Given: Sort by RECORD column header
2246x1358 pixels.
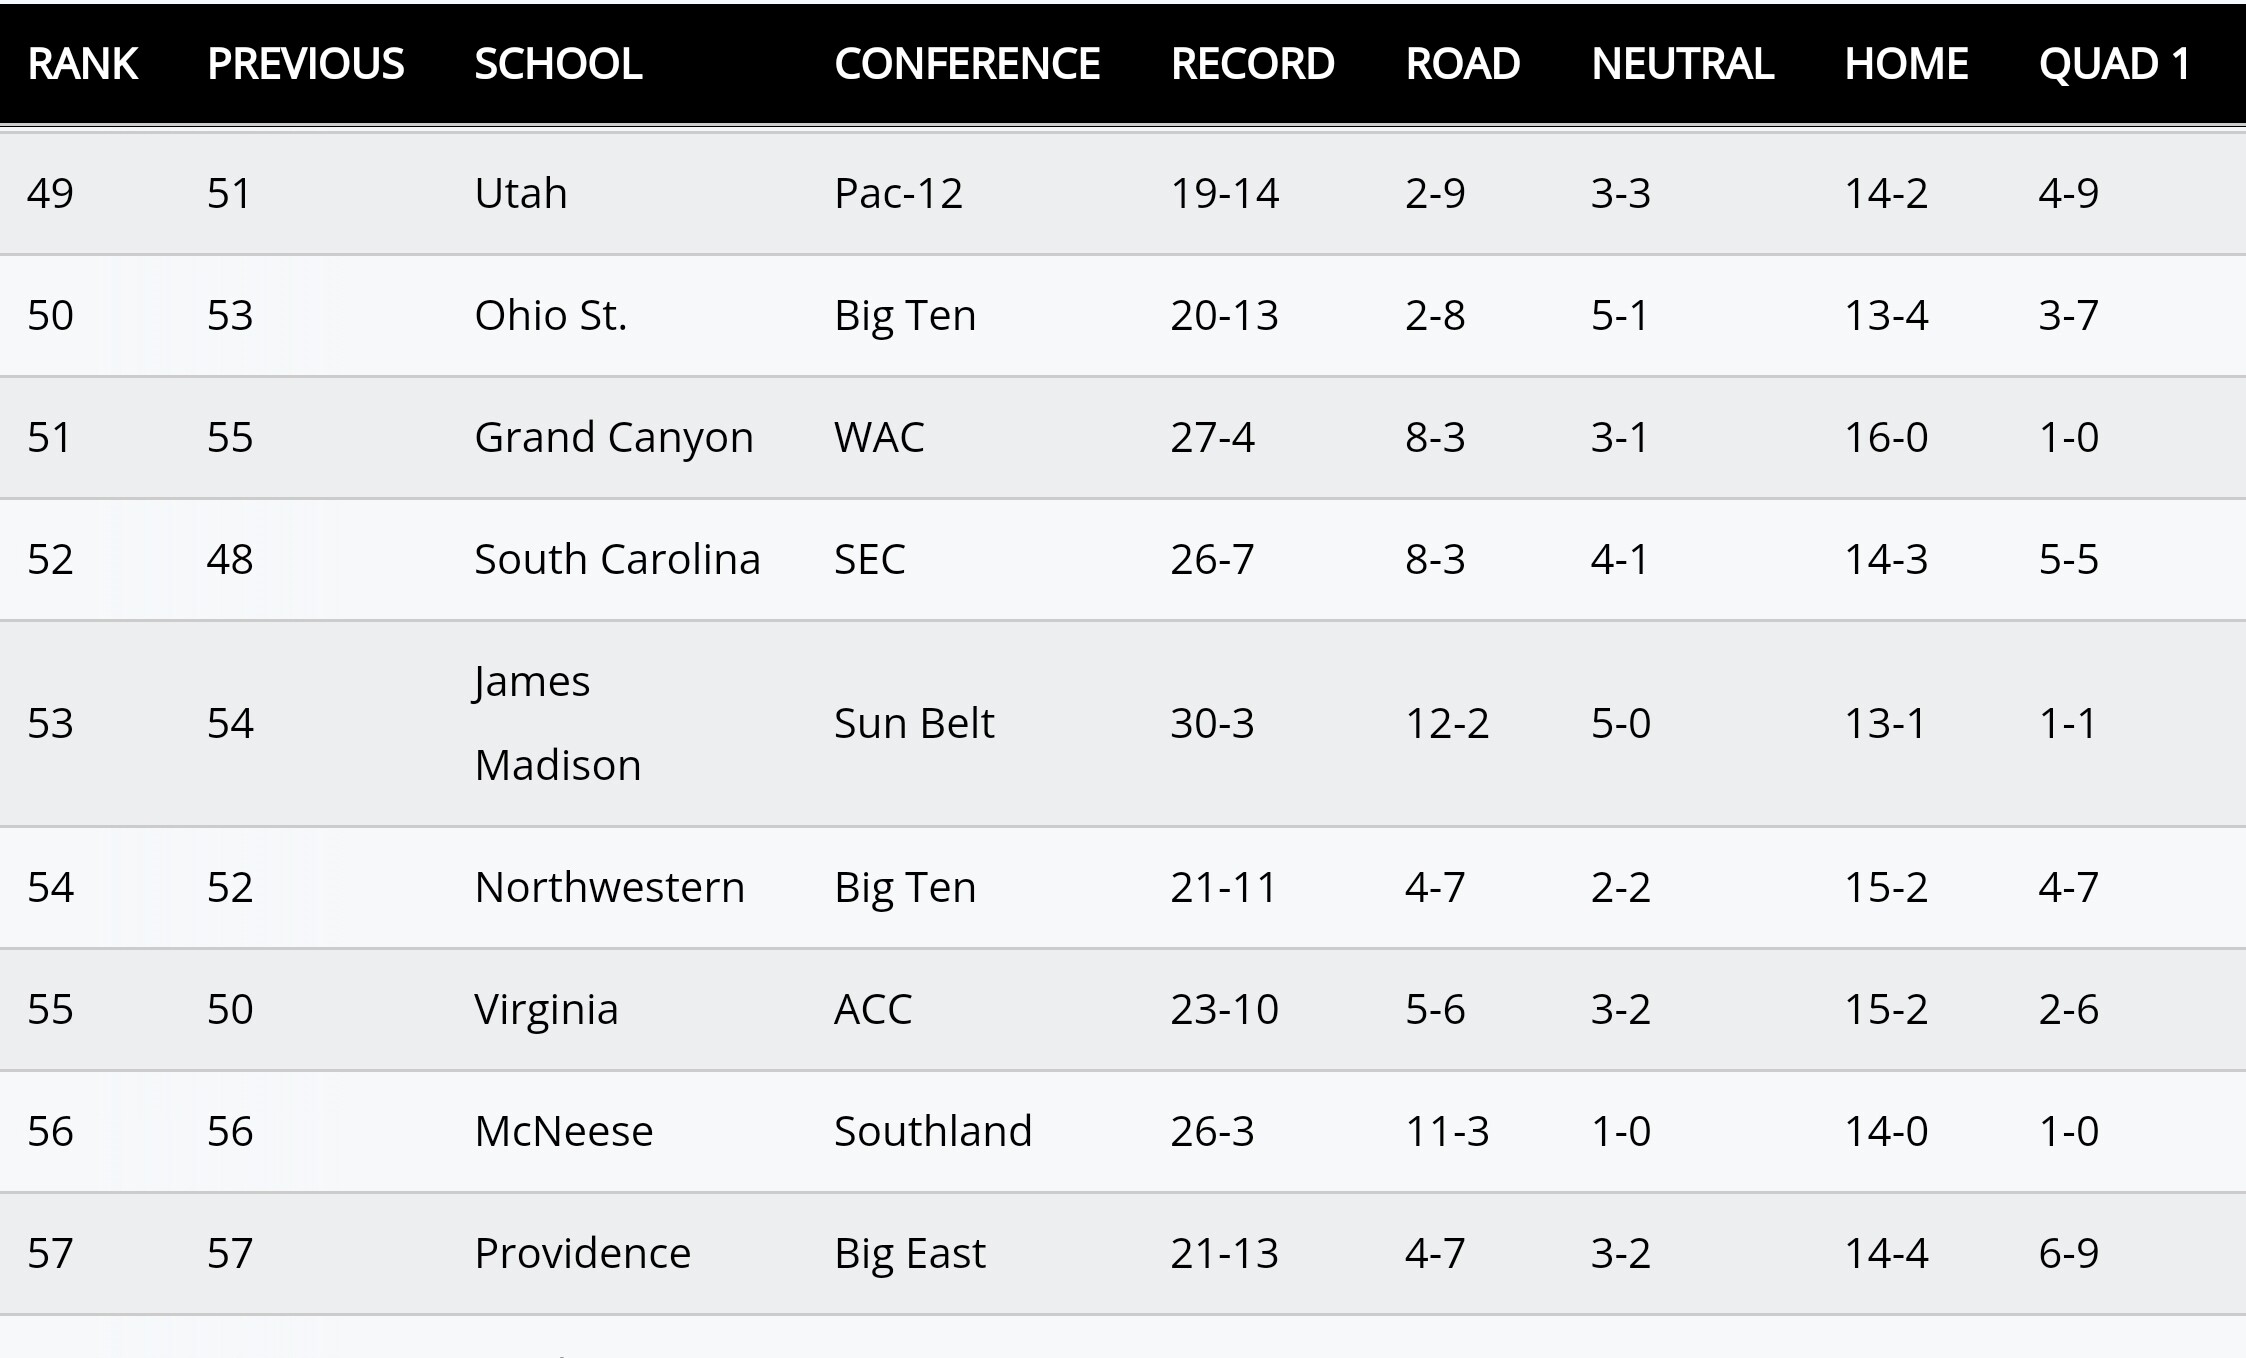Looking at the screenshot, I should (1252, 64).
